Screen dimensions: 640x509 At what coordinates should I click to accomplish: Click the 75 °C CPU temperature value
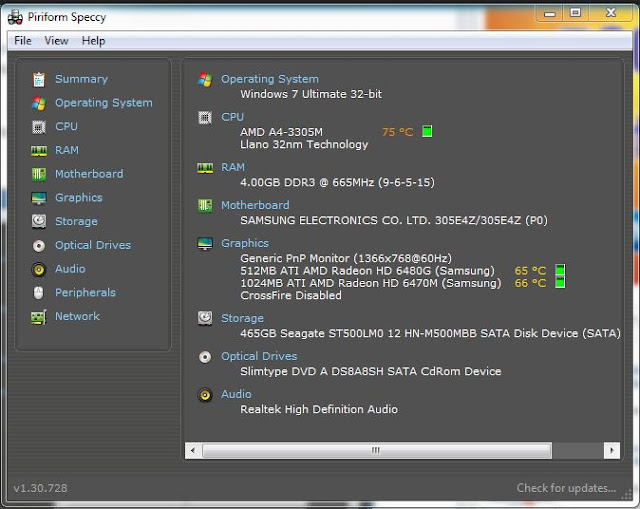point(398,132)
